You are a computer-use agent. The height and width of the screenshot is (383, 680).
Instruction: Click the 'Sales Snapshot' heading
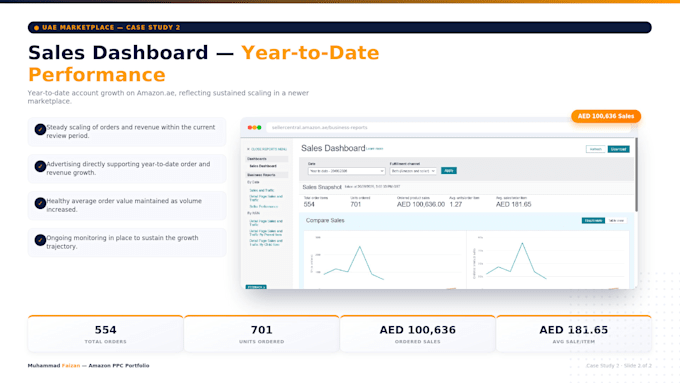click(322, 187)
